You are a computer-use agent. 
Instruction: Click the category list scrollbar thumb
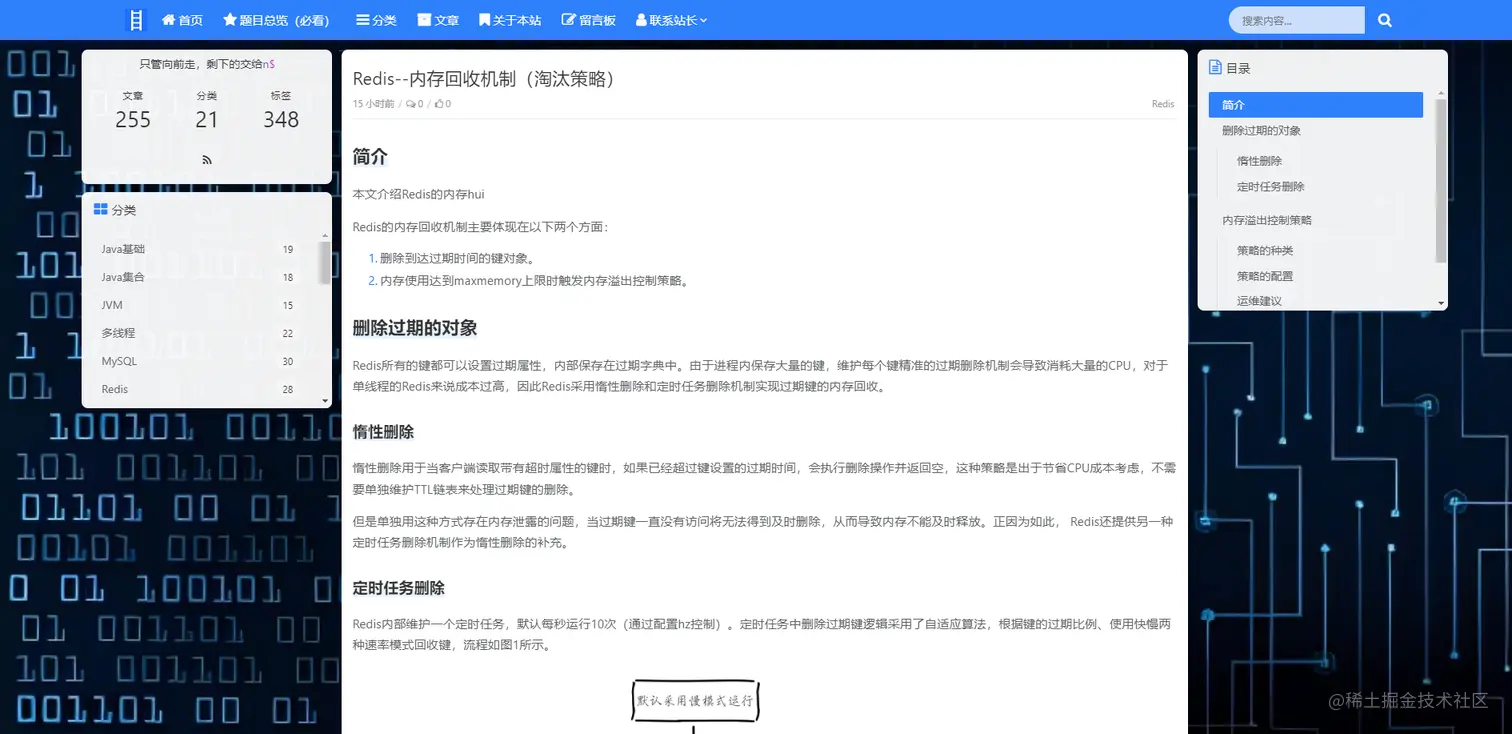325,262
